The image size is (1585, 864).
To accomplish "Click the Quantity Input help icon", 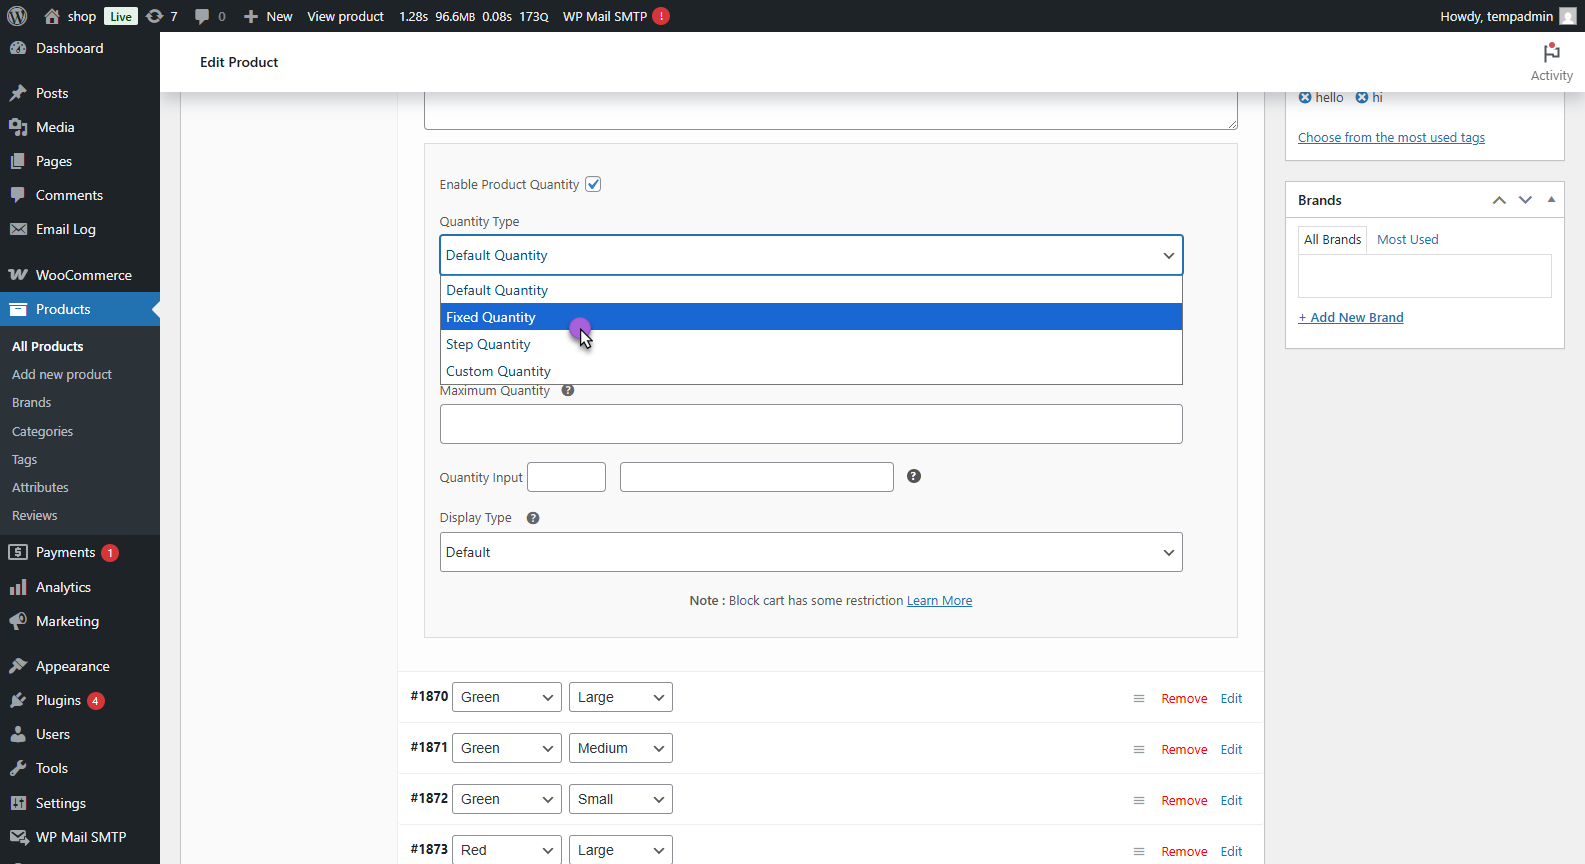I will pos(913,476).
